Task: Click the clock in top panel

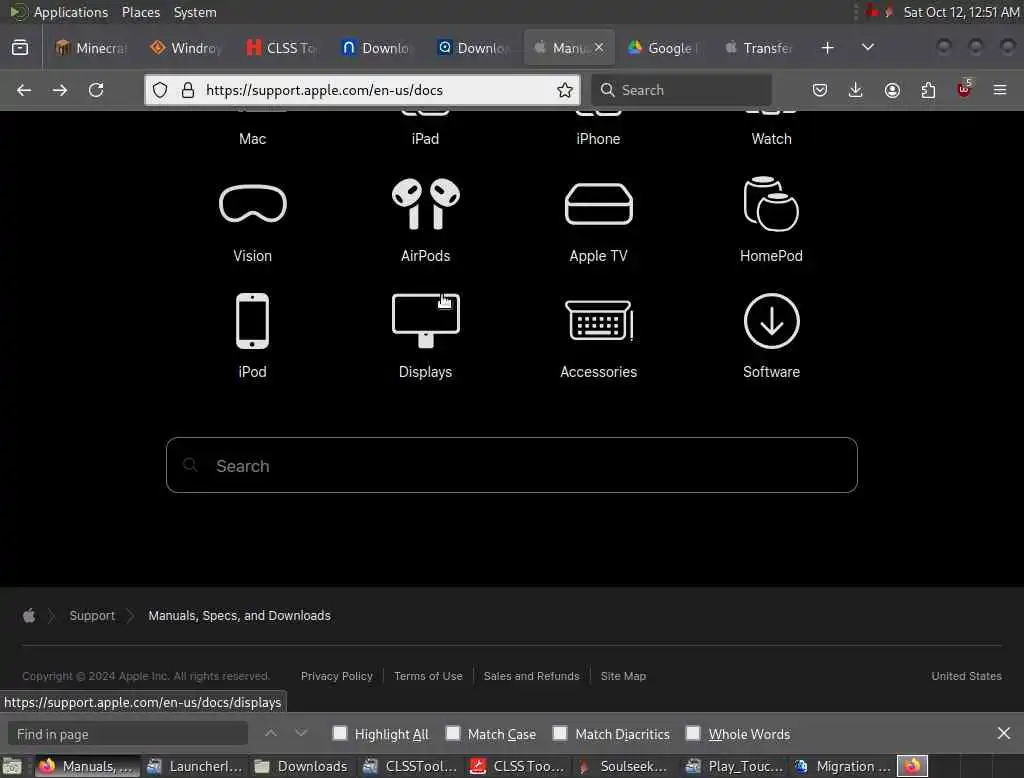Action: point(961,12)
